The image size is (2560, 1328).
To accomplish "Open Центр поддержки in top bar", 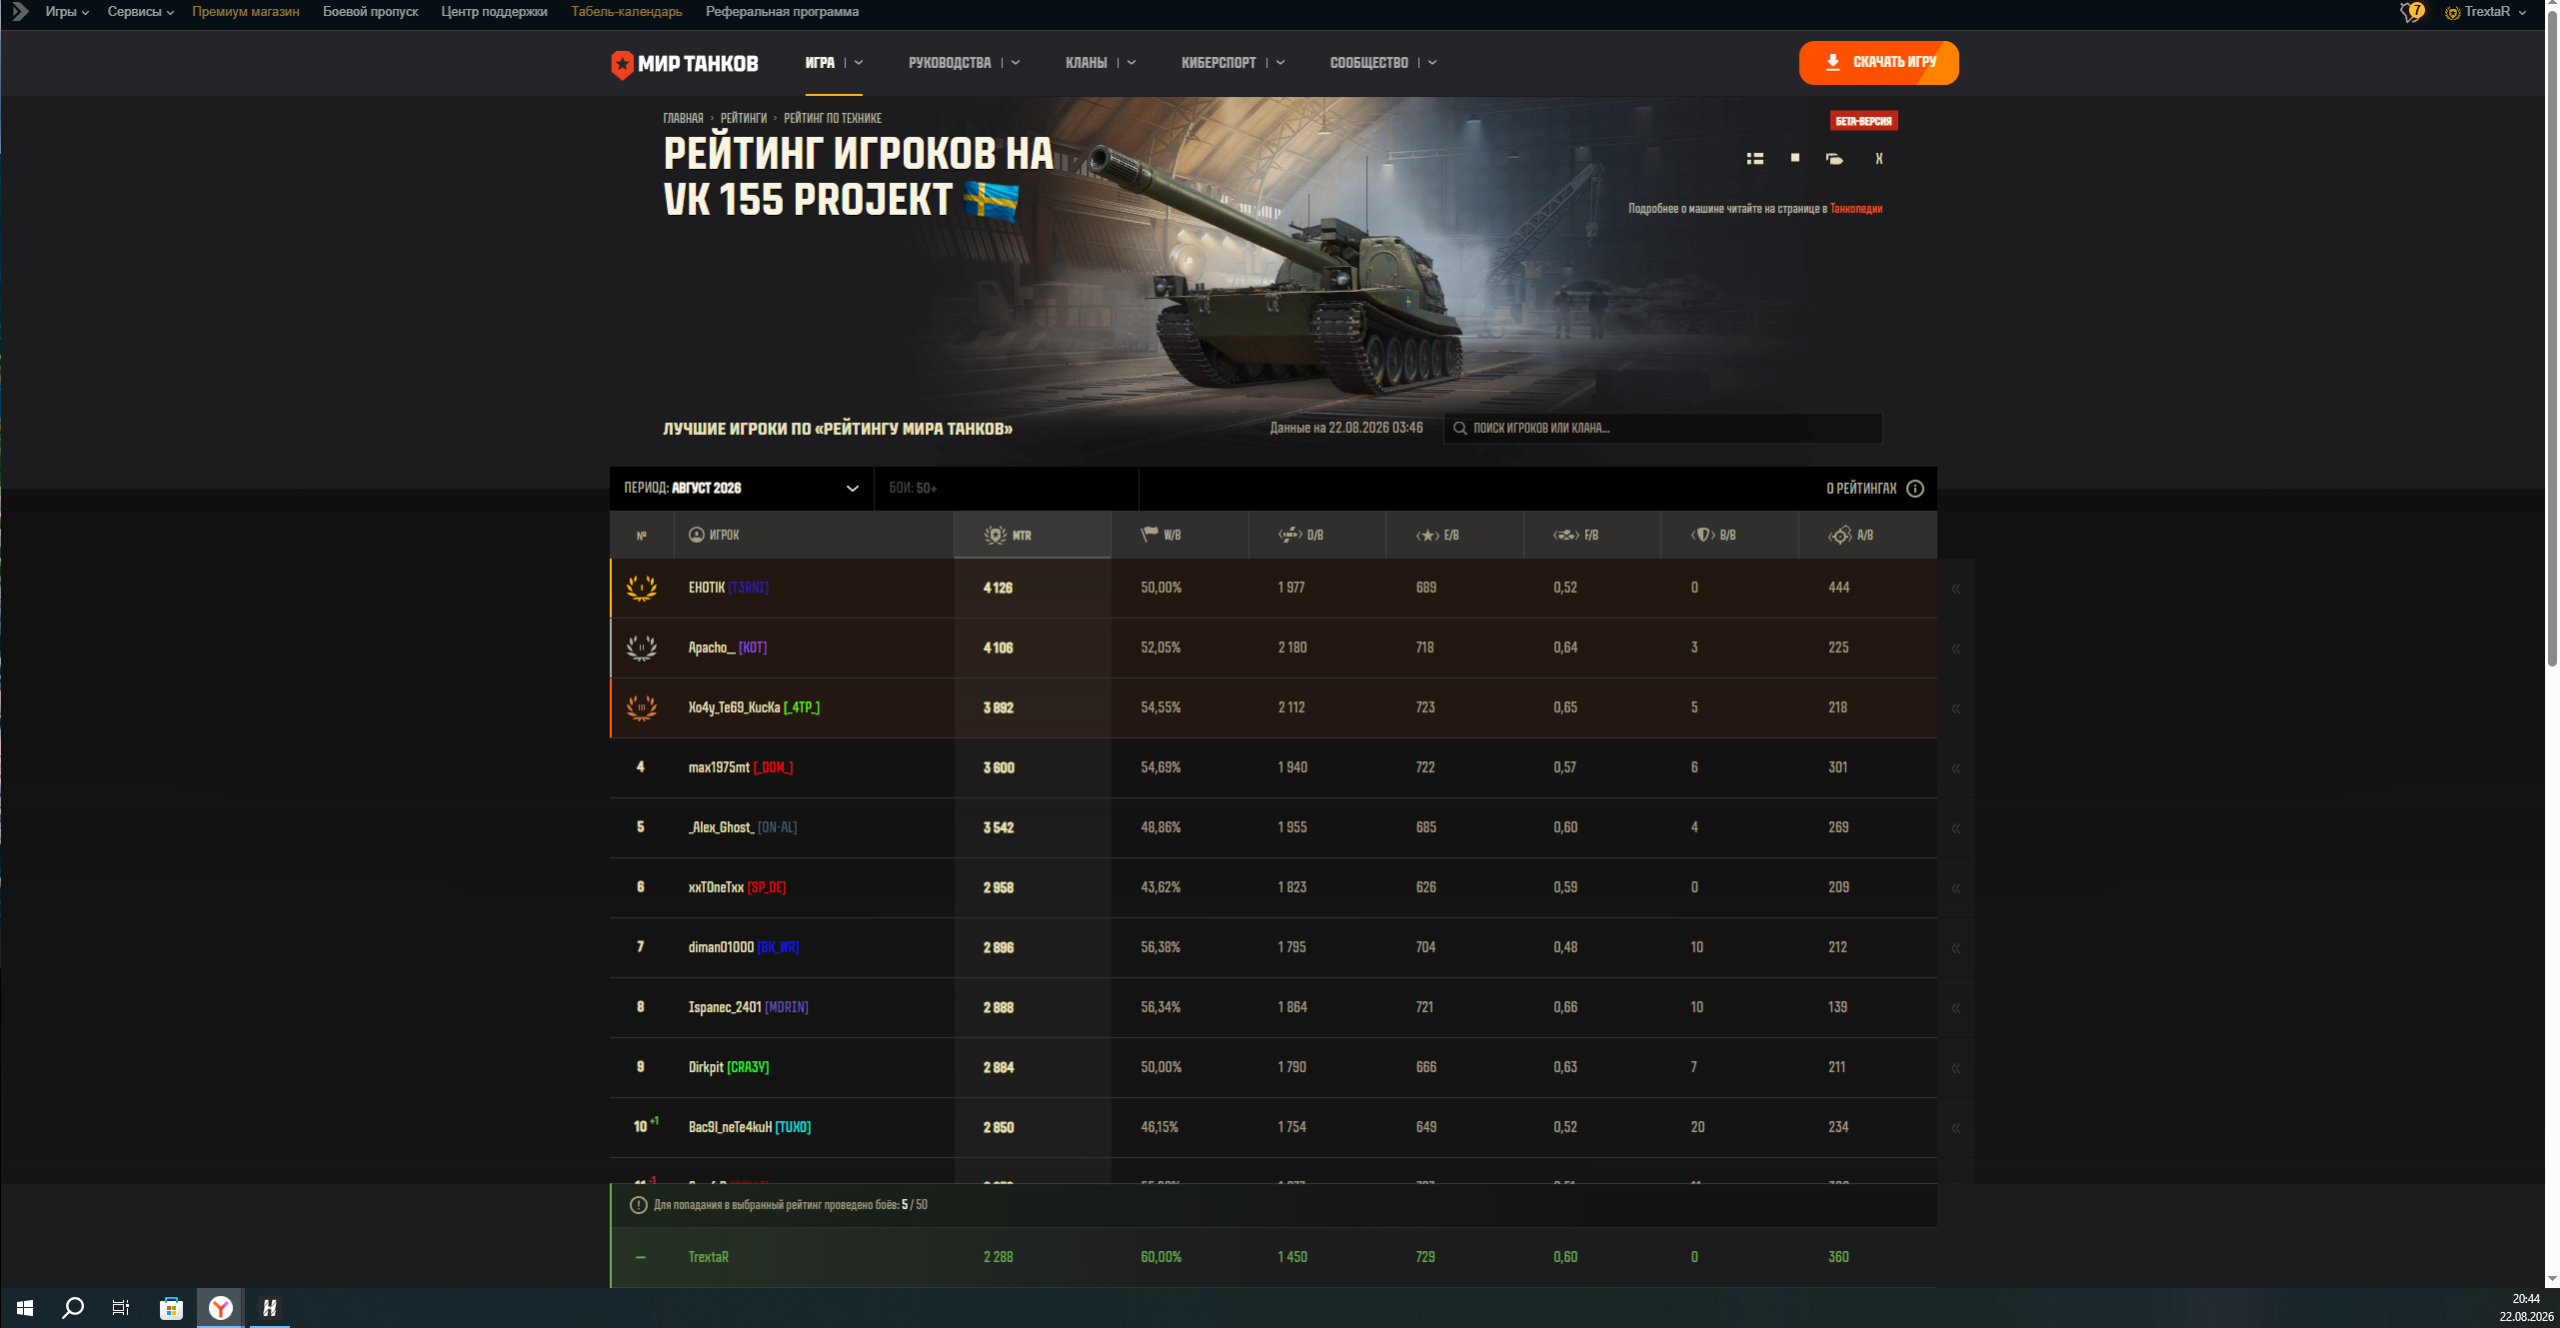I will tap(494, 12).
